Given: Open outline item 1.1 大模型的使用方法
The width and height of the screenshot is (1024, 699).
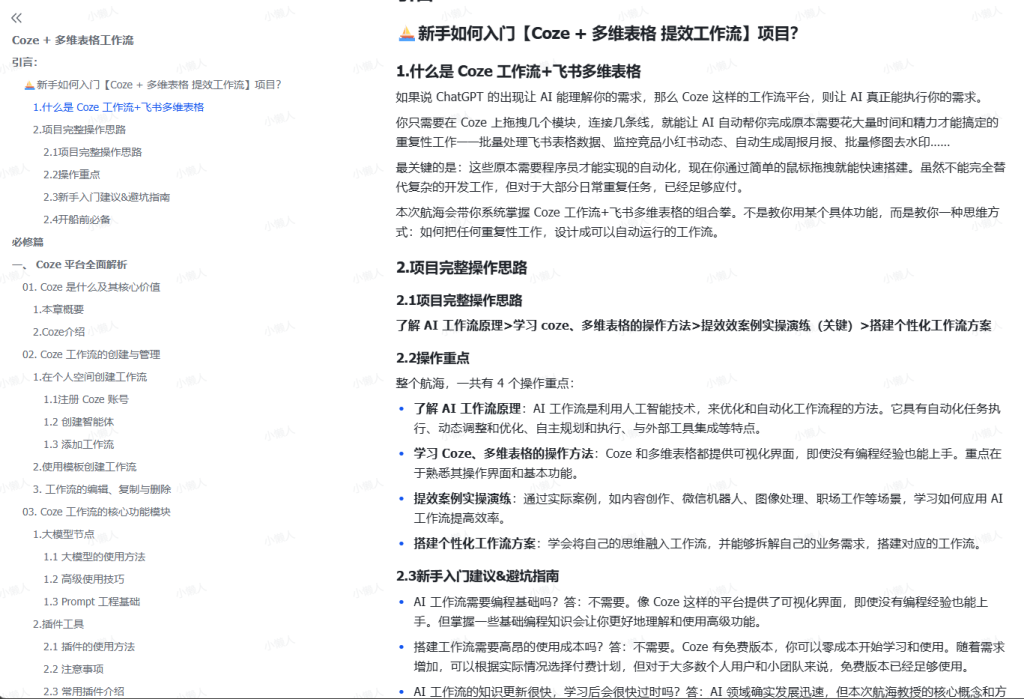Looking at the screenshot, I should [94, 557].
